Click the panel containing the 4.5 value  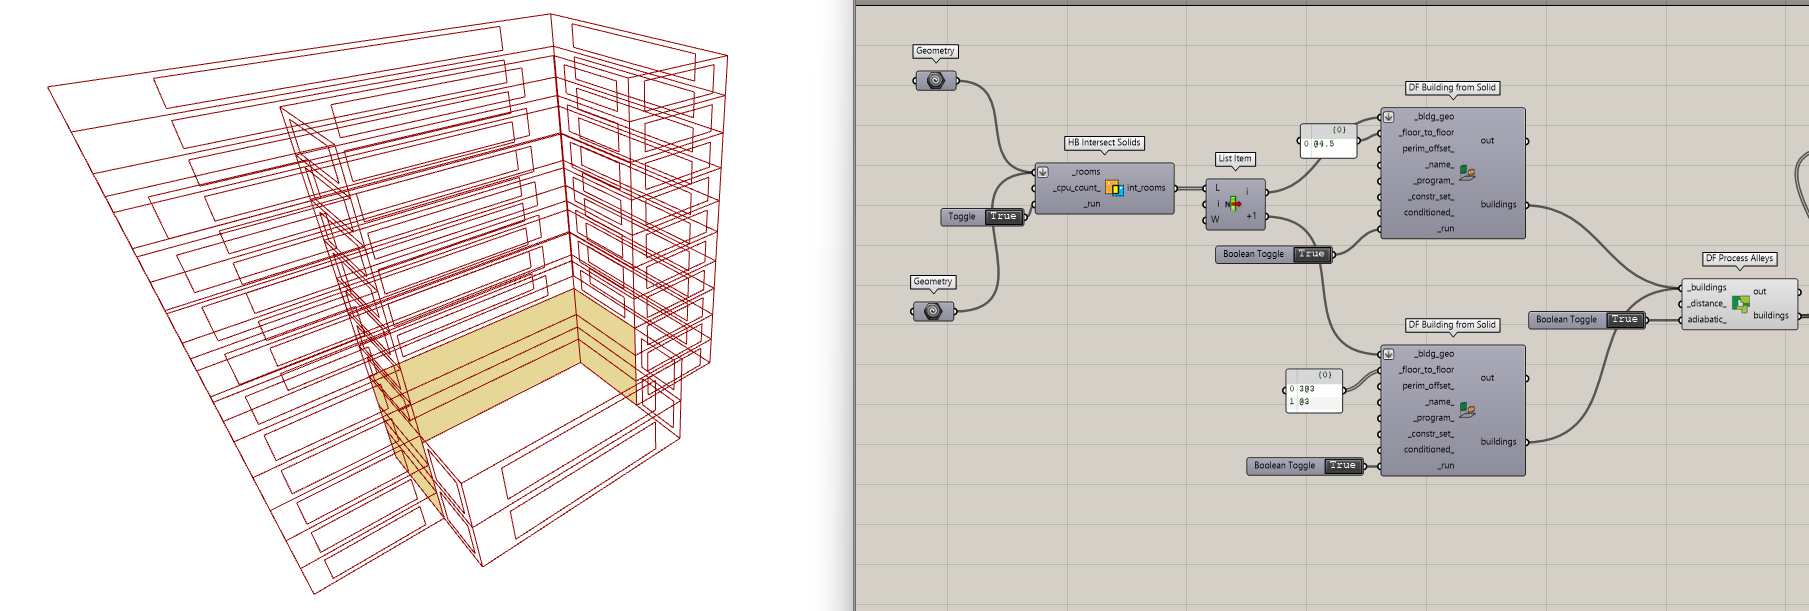(x=1329, y=144)
